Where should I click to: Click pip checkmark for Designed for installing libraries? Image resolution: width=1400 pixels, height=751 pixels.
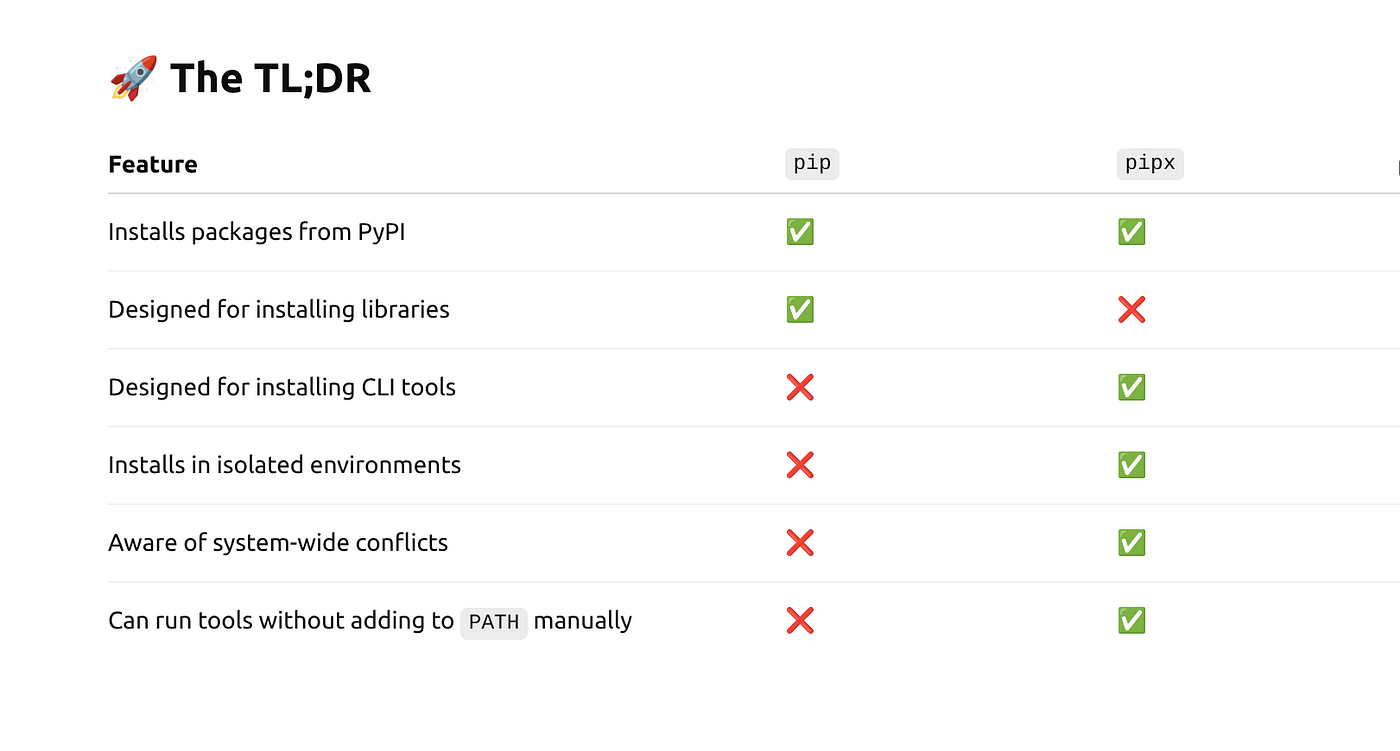(x=800, y=310)
